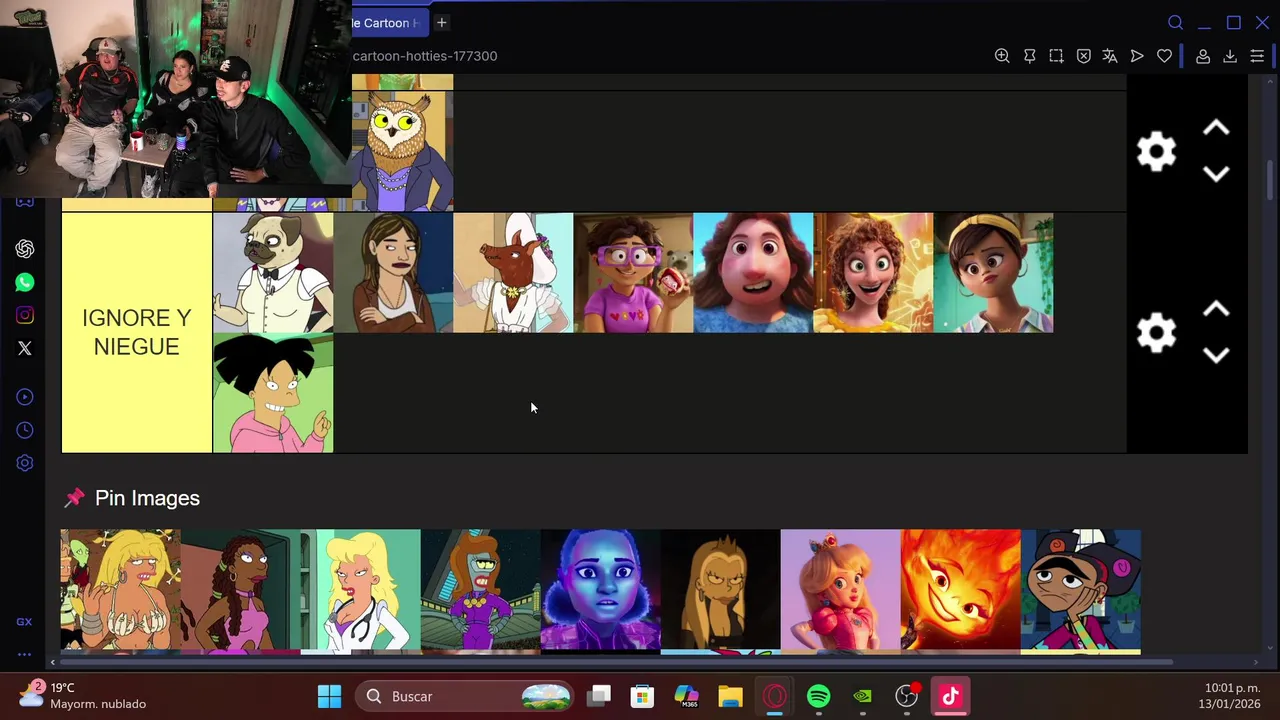
Task: Click the address bar URL cartoon-hotties-177300
Action: [x=425, y=56]
